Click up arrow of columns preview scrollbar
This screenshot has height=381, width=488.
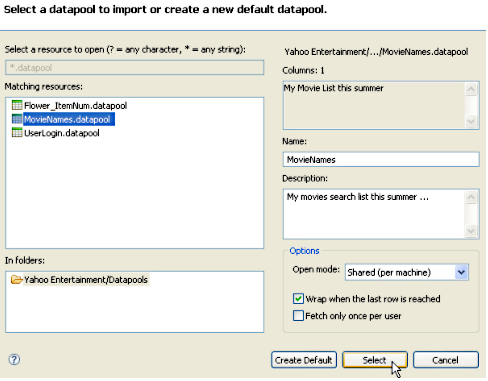click(x=471, y=89)
